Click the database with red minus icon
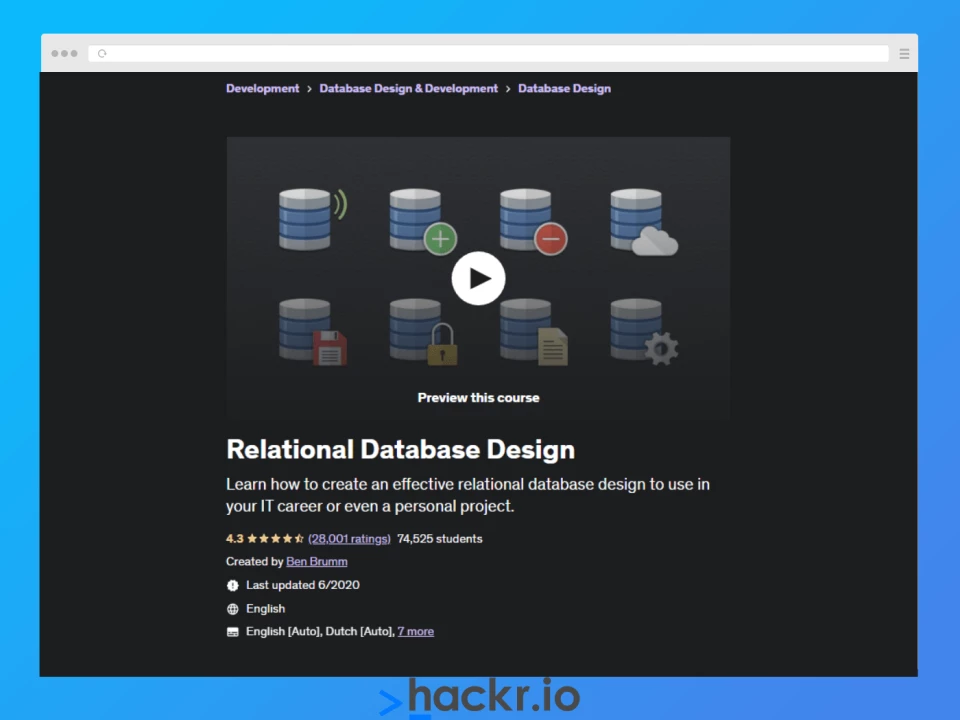 [x=533, y=221]
